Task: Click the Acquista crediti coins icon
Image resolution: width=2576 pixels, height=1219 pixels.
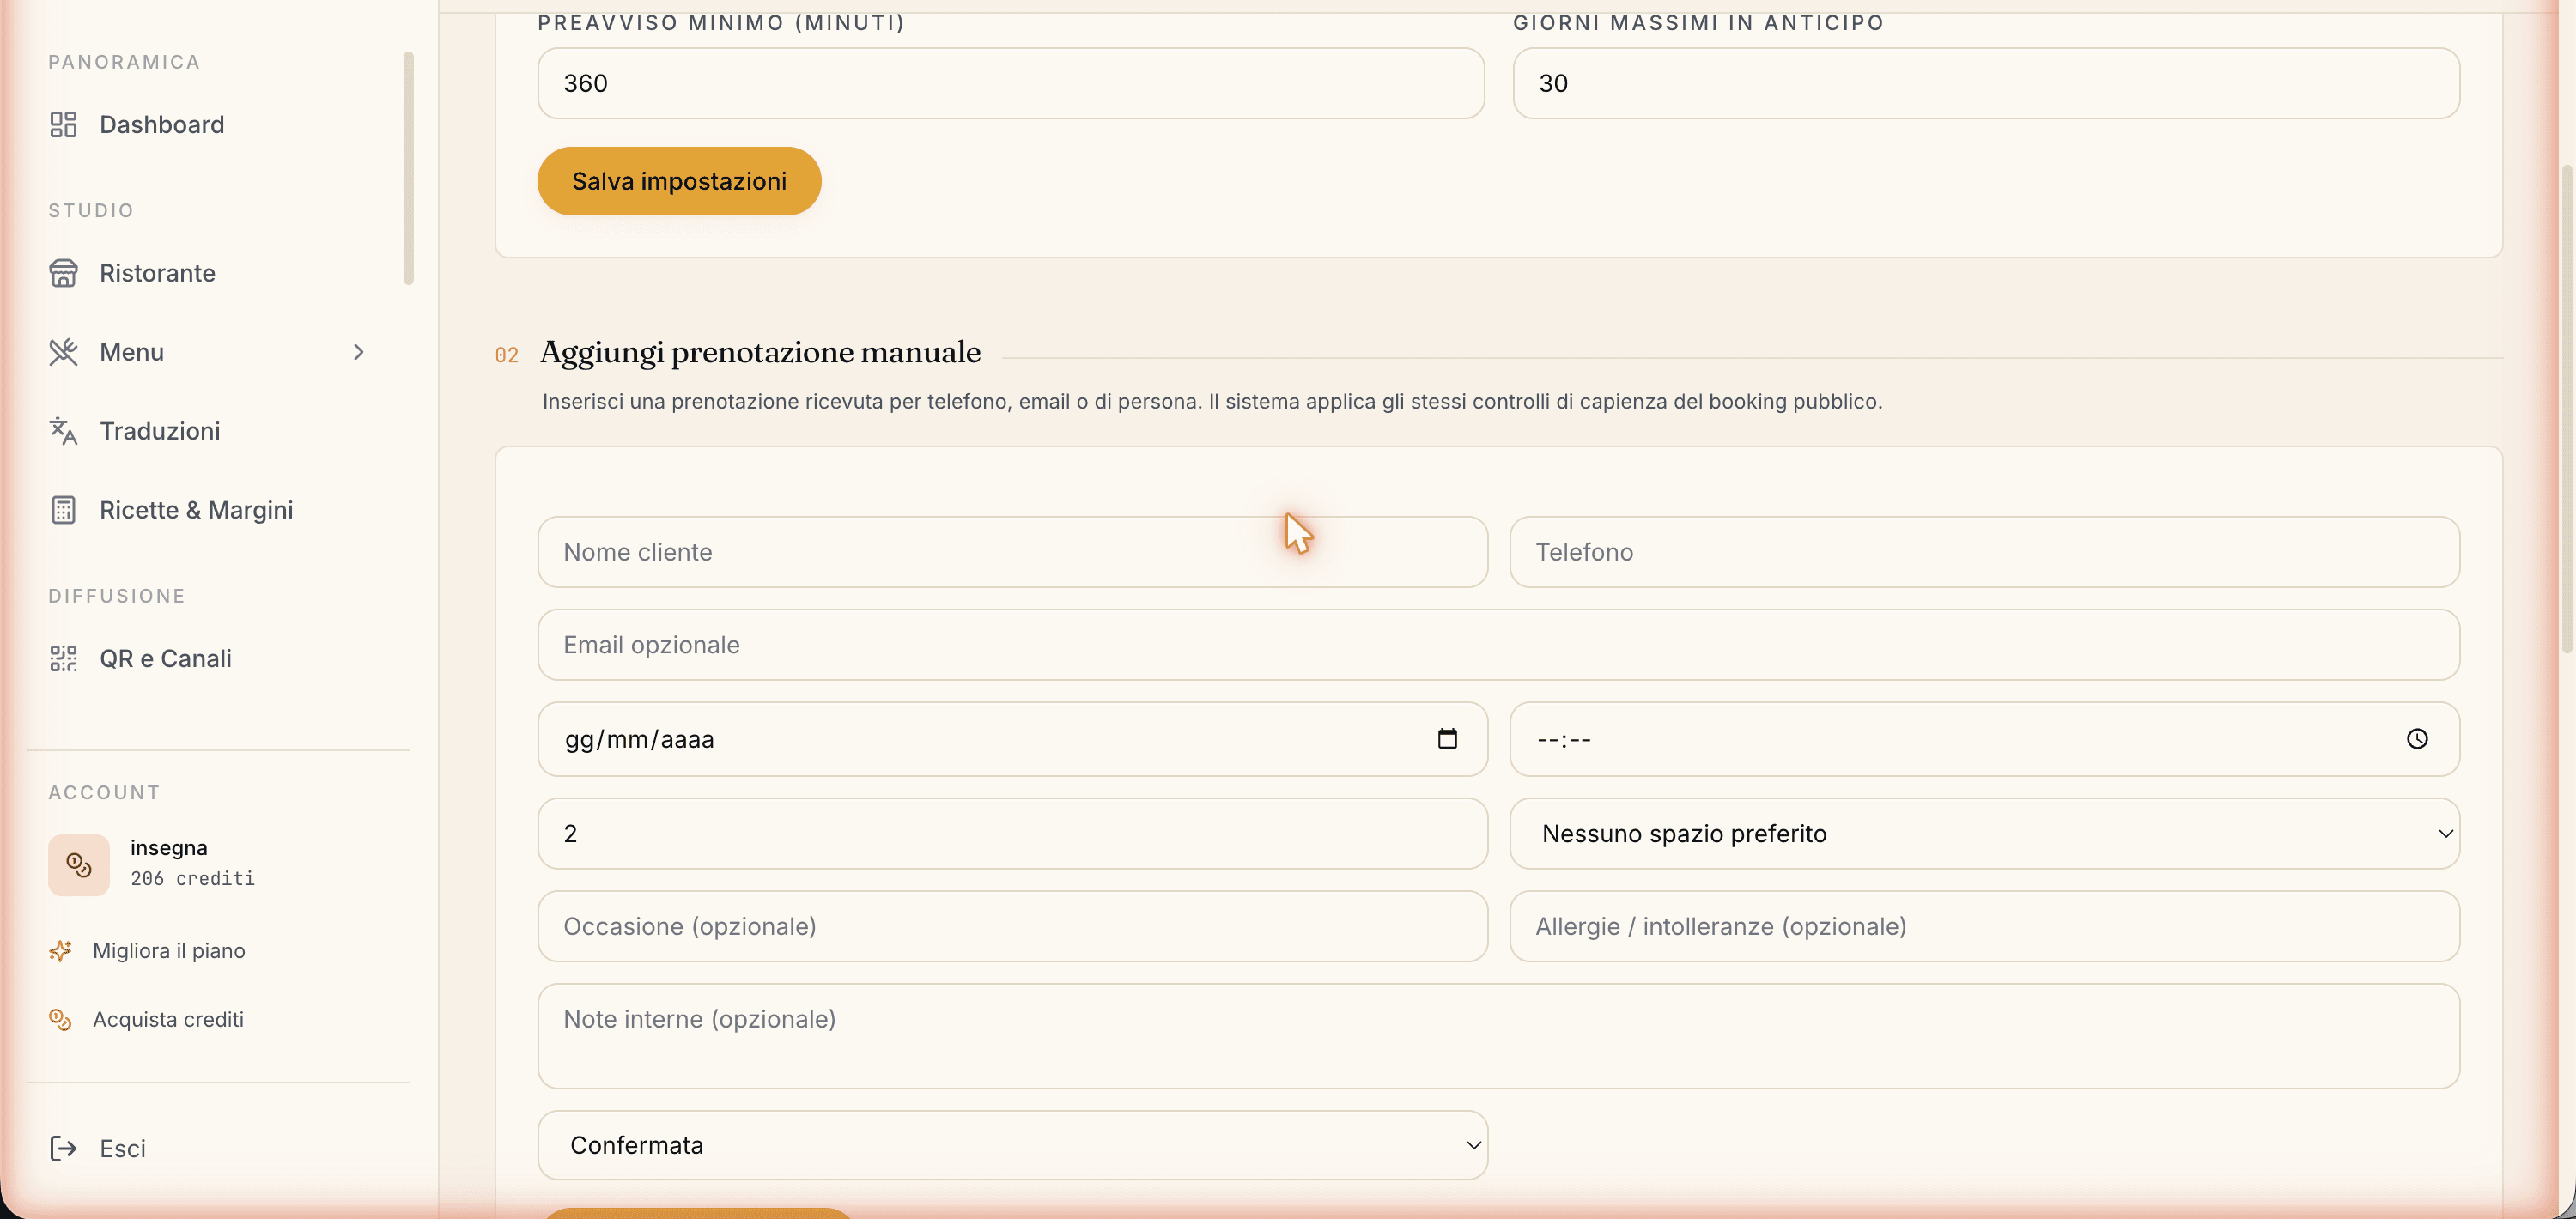Action: tap(61, 1019)
